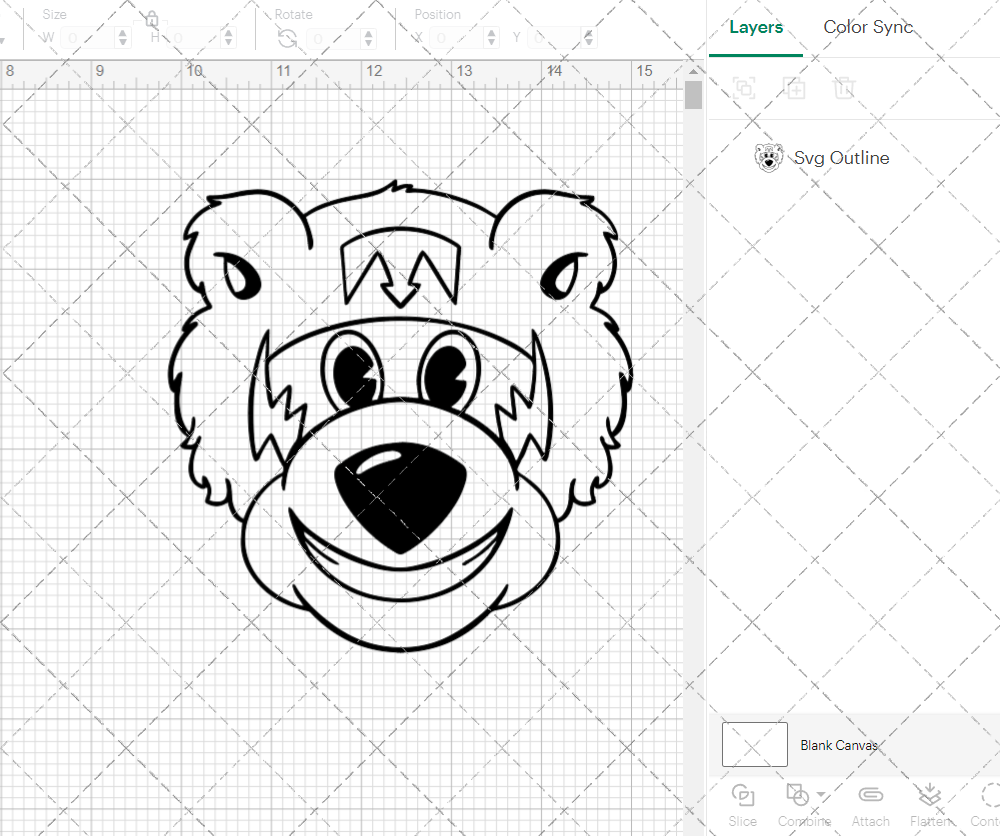Click the Combine tool icon
The height and width of the screenshot is (836, 1000).
[x=798, y=795]
